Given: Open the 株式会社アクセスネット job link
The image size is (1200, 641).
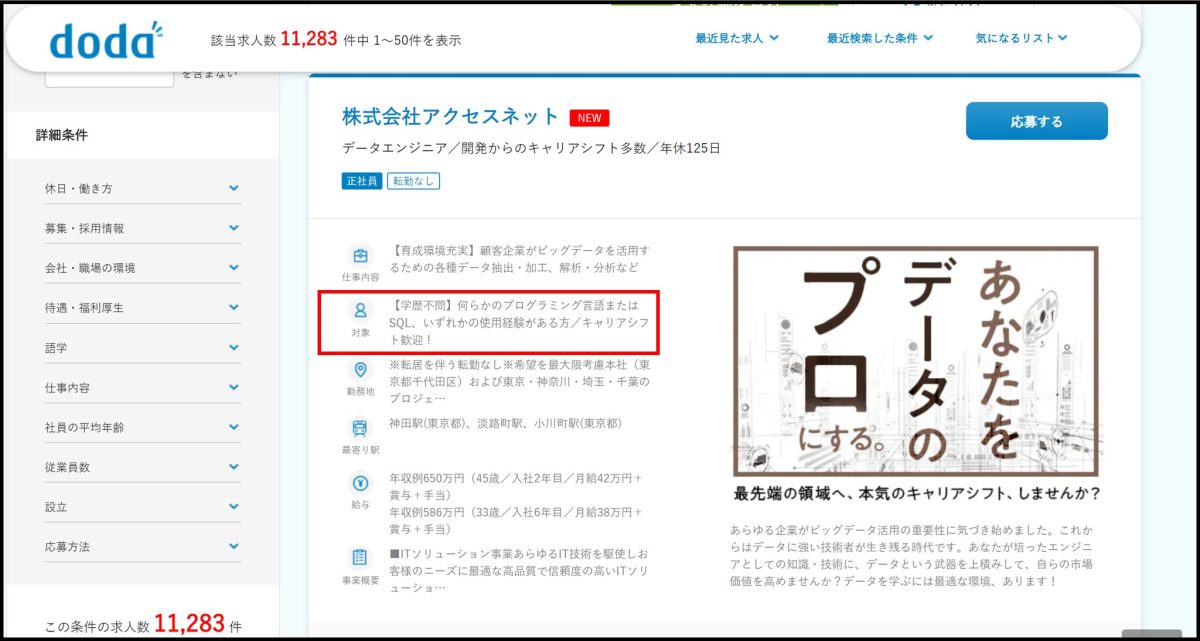Looking at the screenshot, I should (x=451, y=117).
